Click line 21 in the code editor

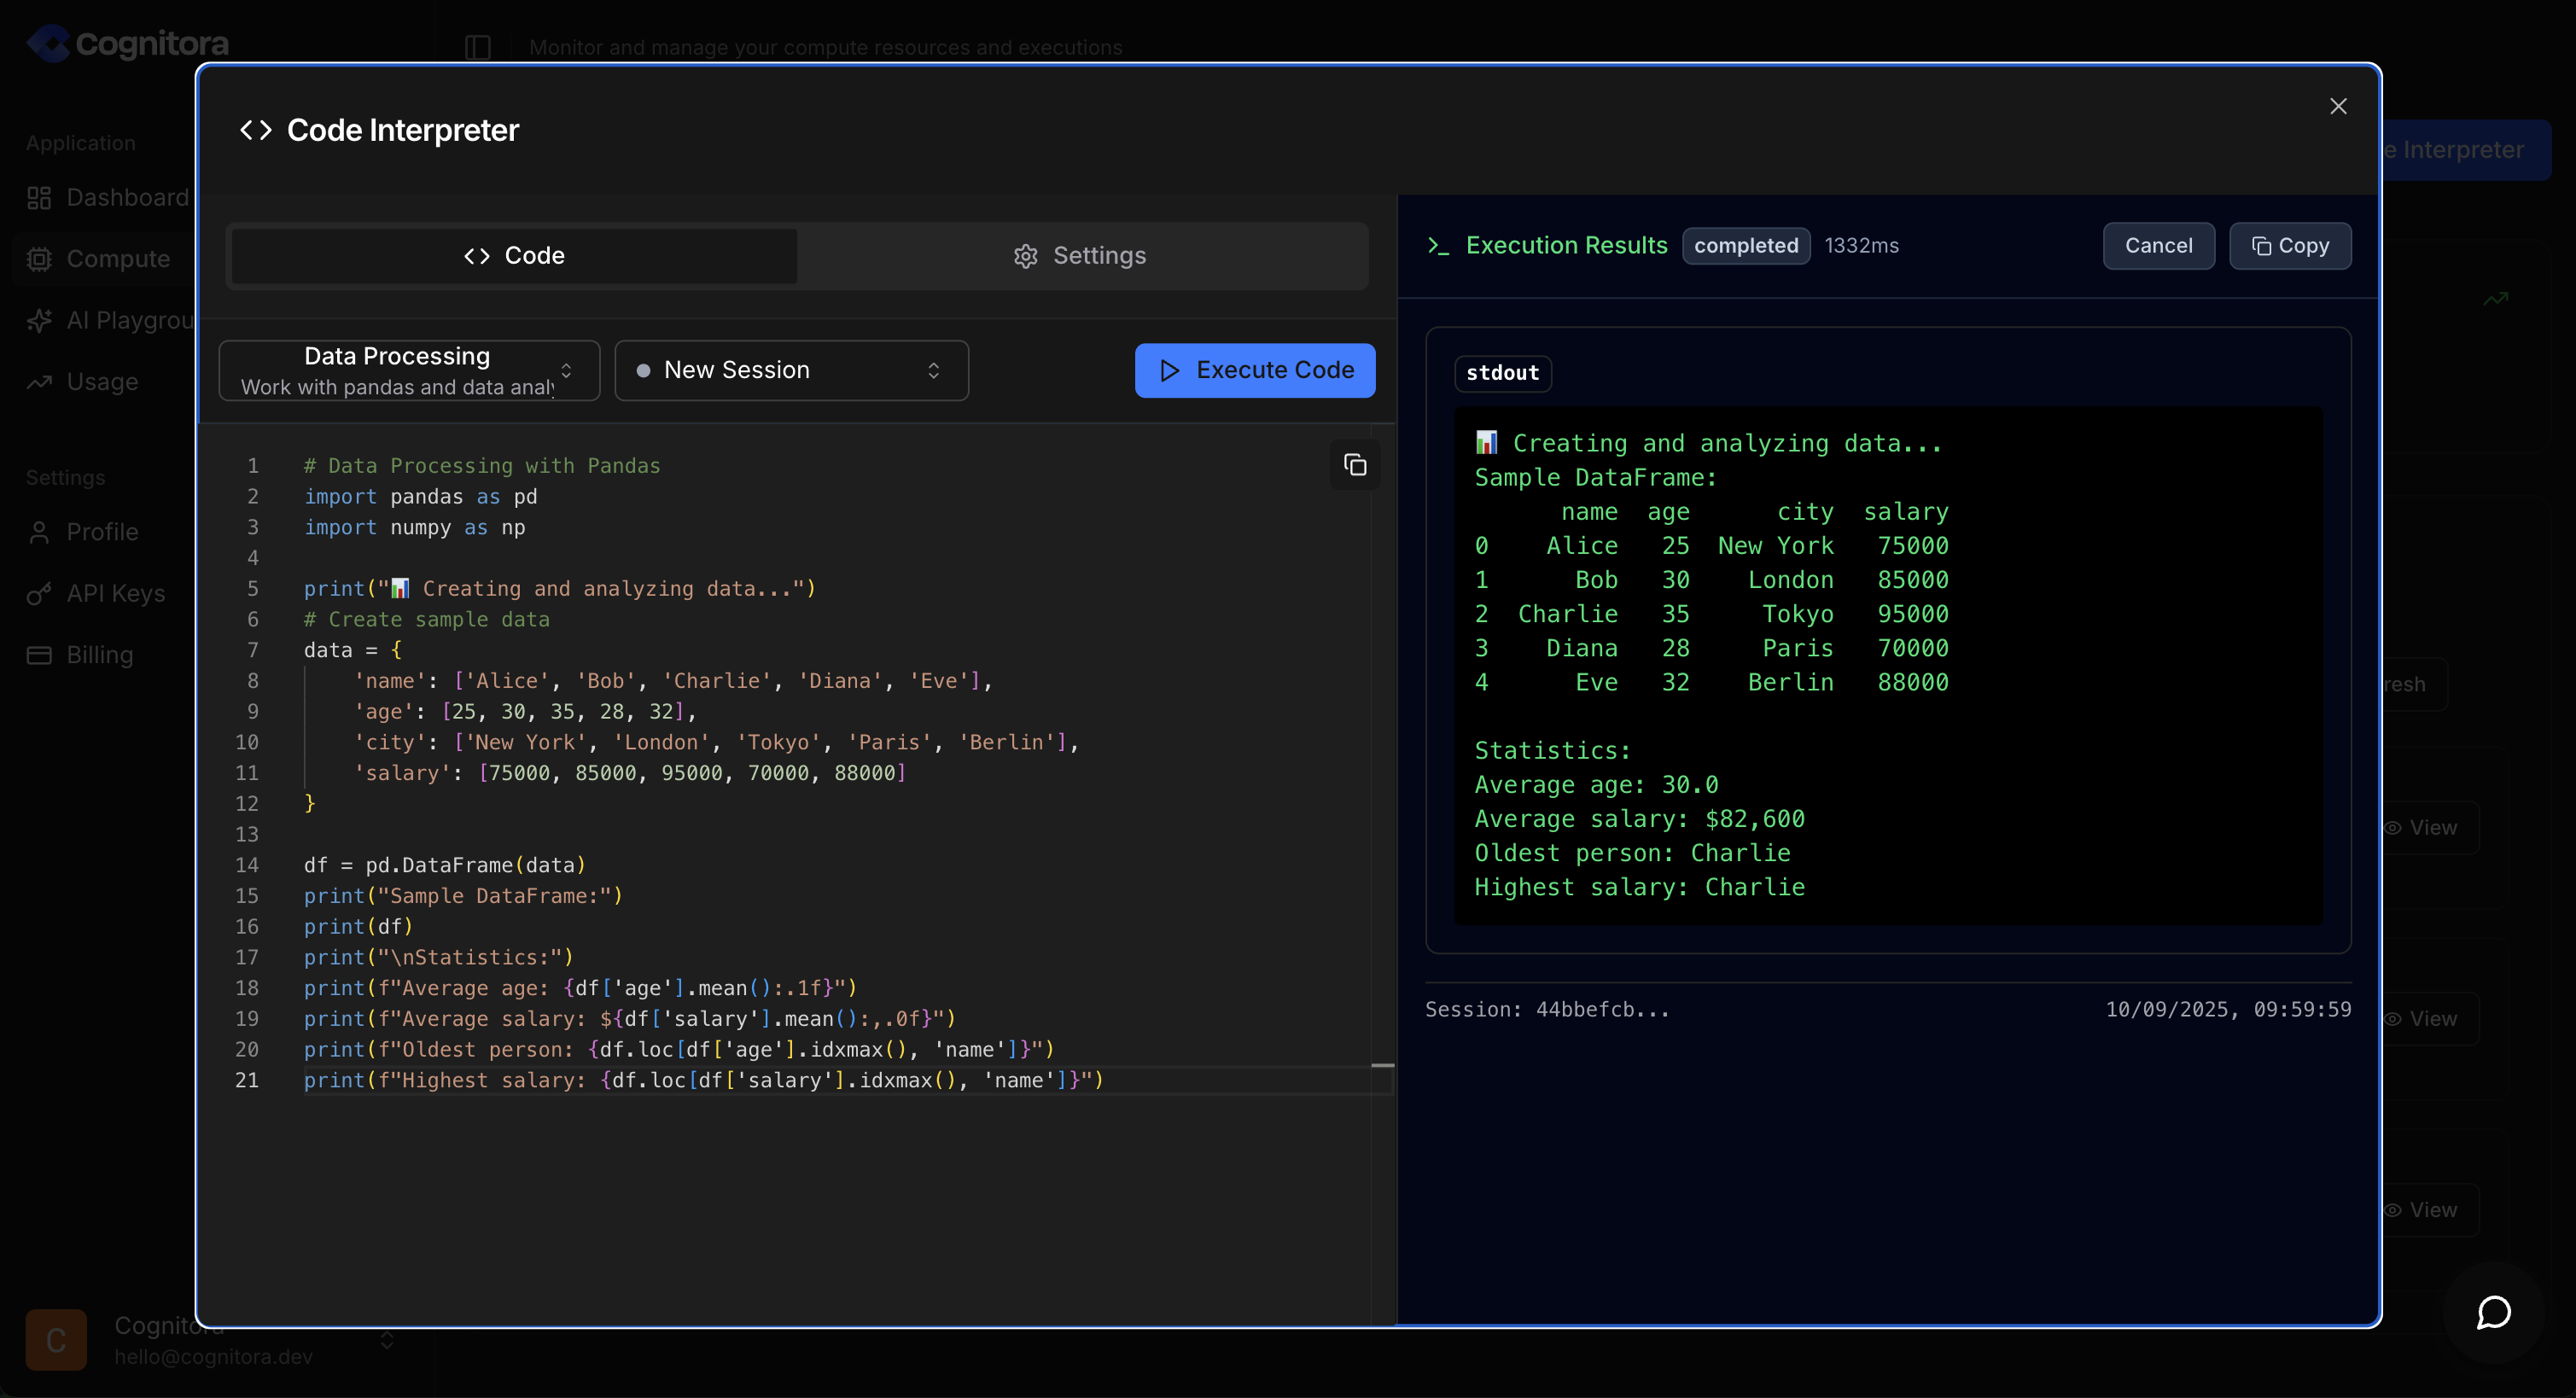click(x=703, y=1080)
